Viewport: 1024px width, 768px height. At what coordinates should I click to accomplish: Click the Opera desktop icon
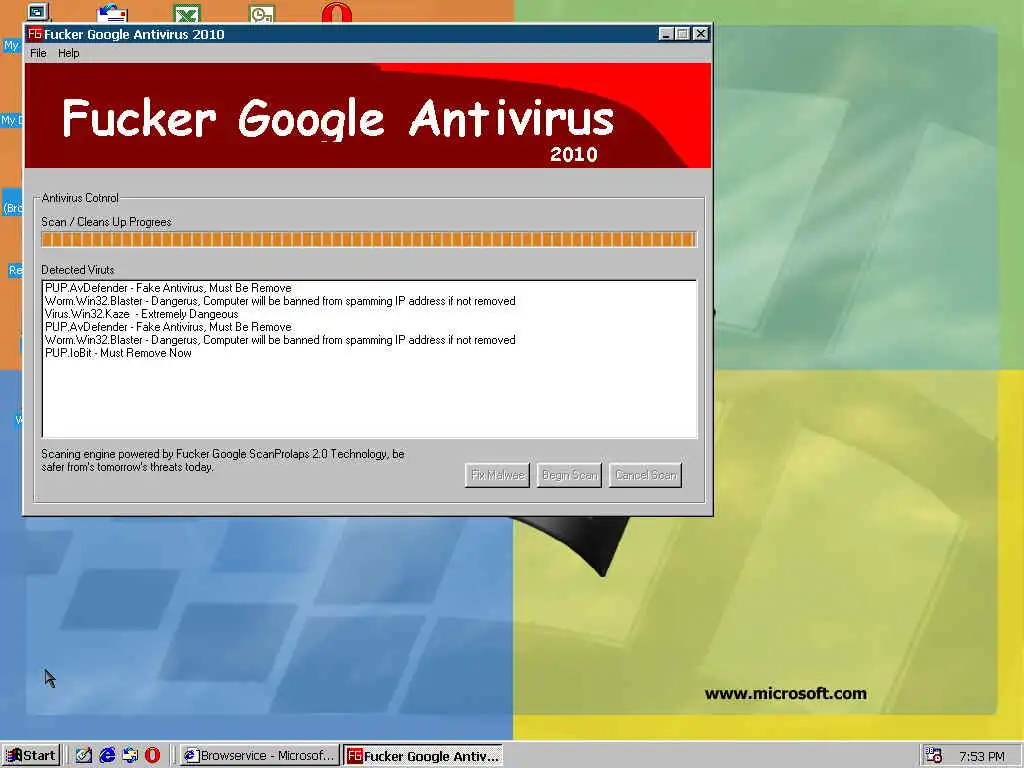click(x=336, y=13)
